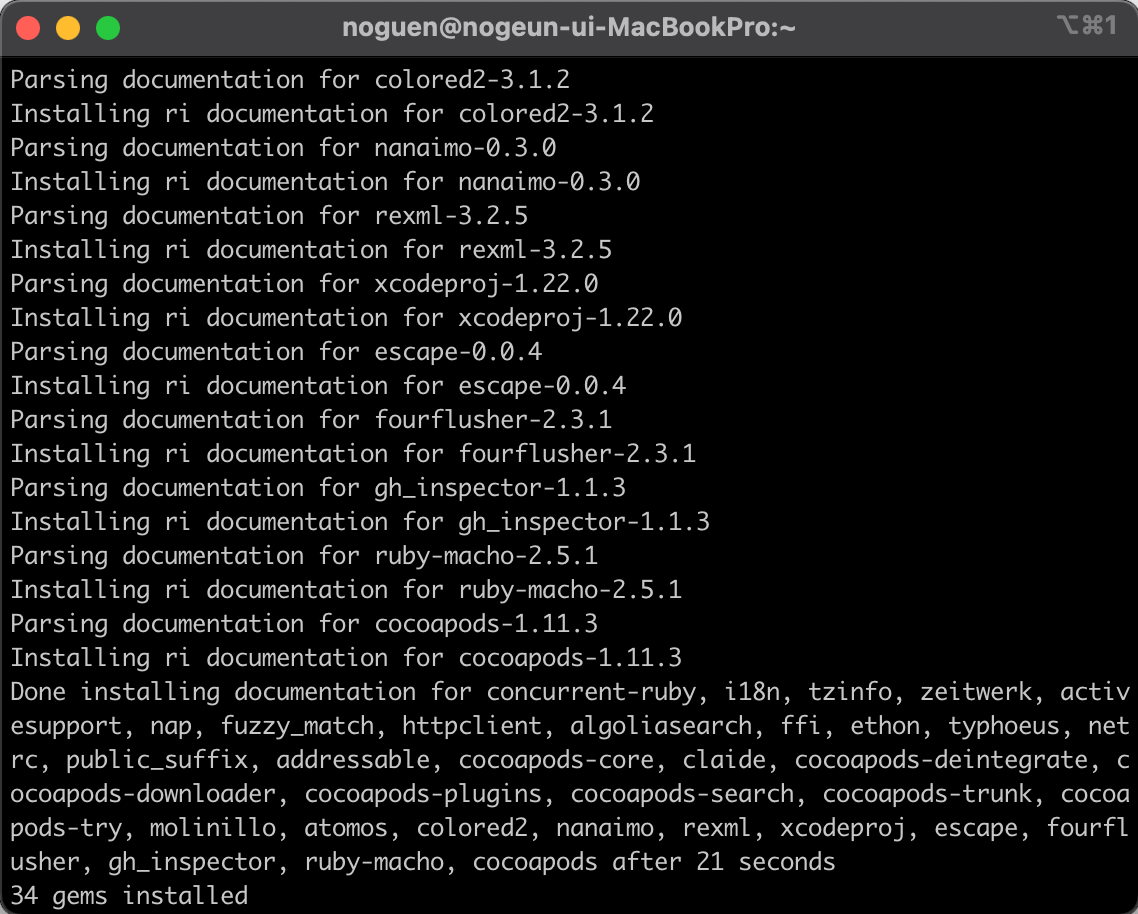Screen dimensions: 1138x914
Task: Click the word 'cocoapods-core' in the gem list
Action: click(x=556, y=760)
